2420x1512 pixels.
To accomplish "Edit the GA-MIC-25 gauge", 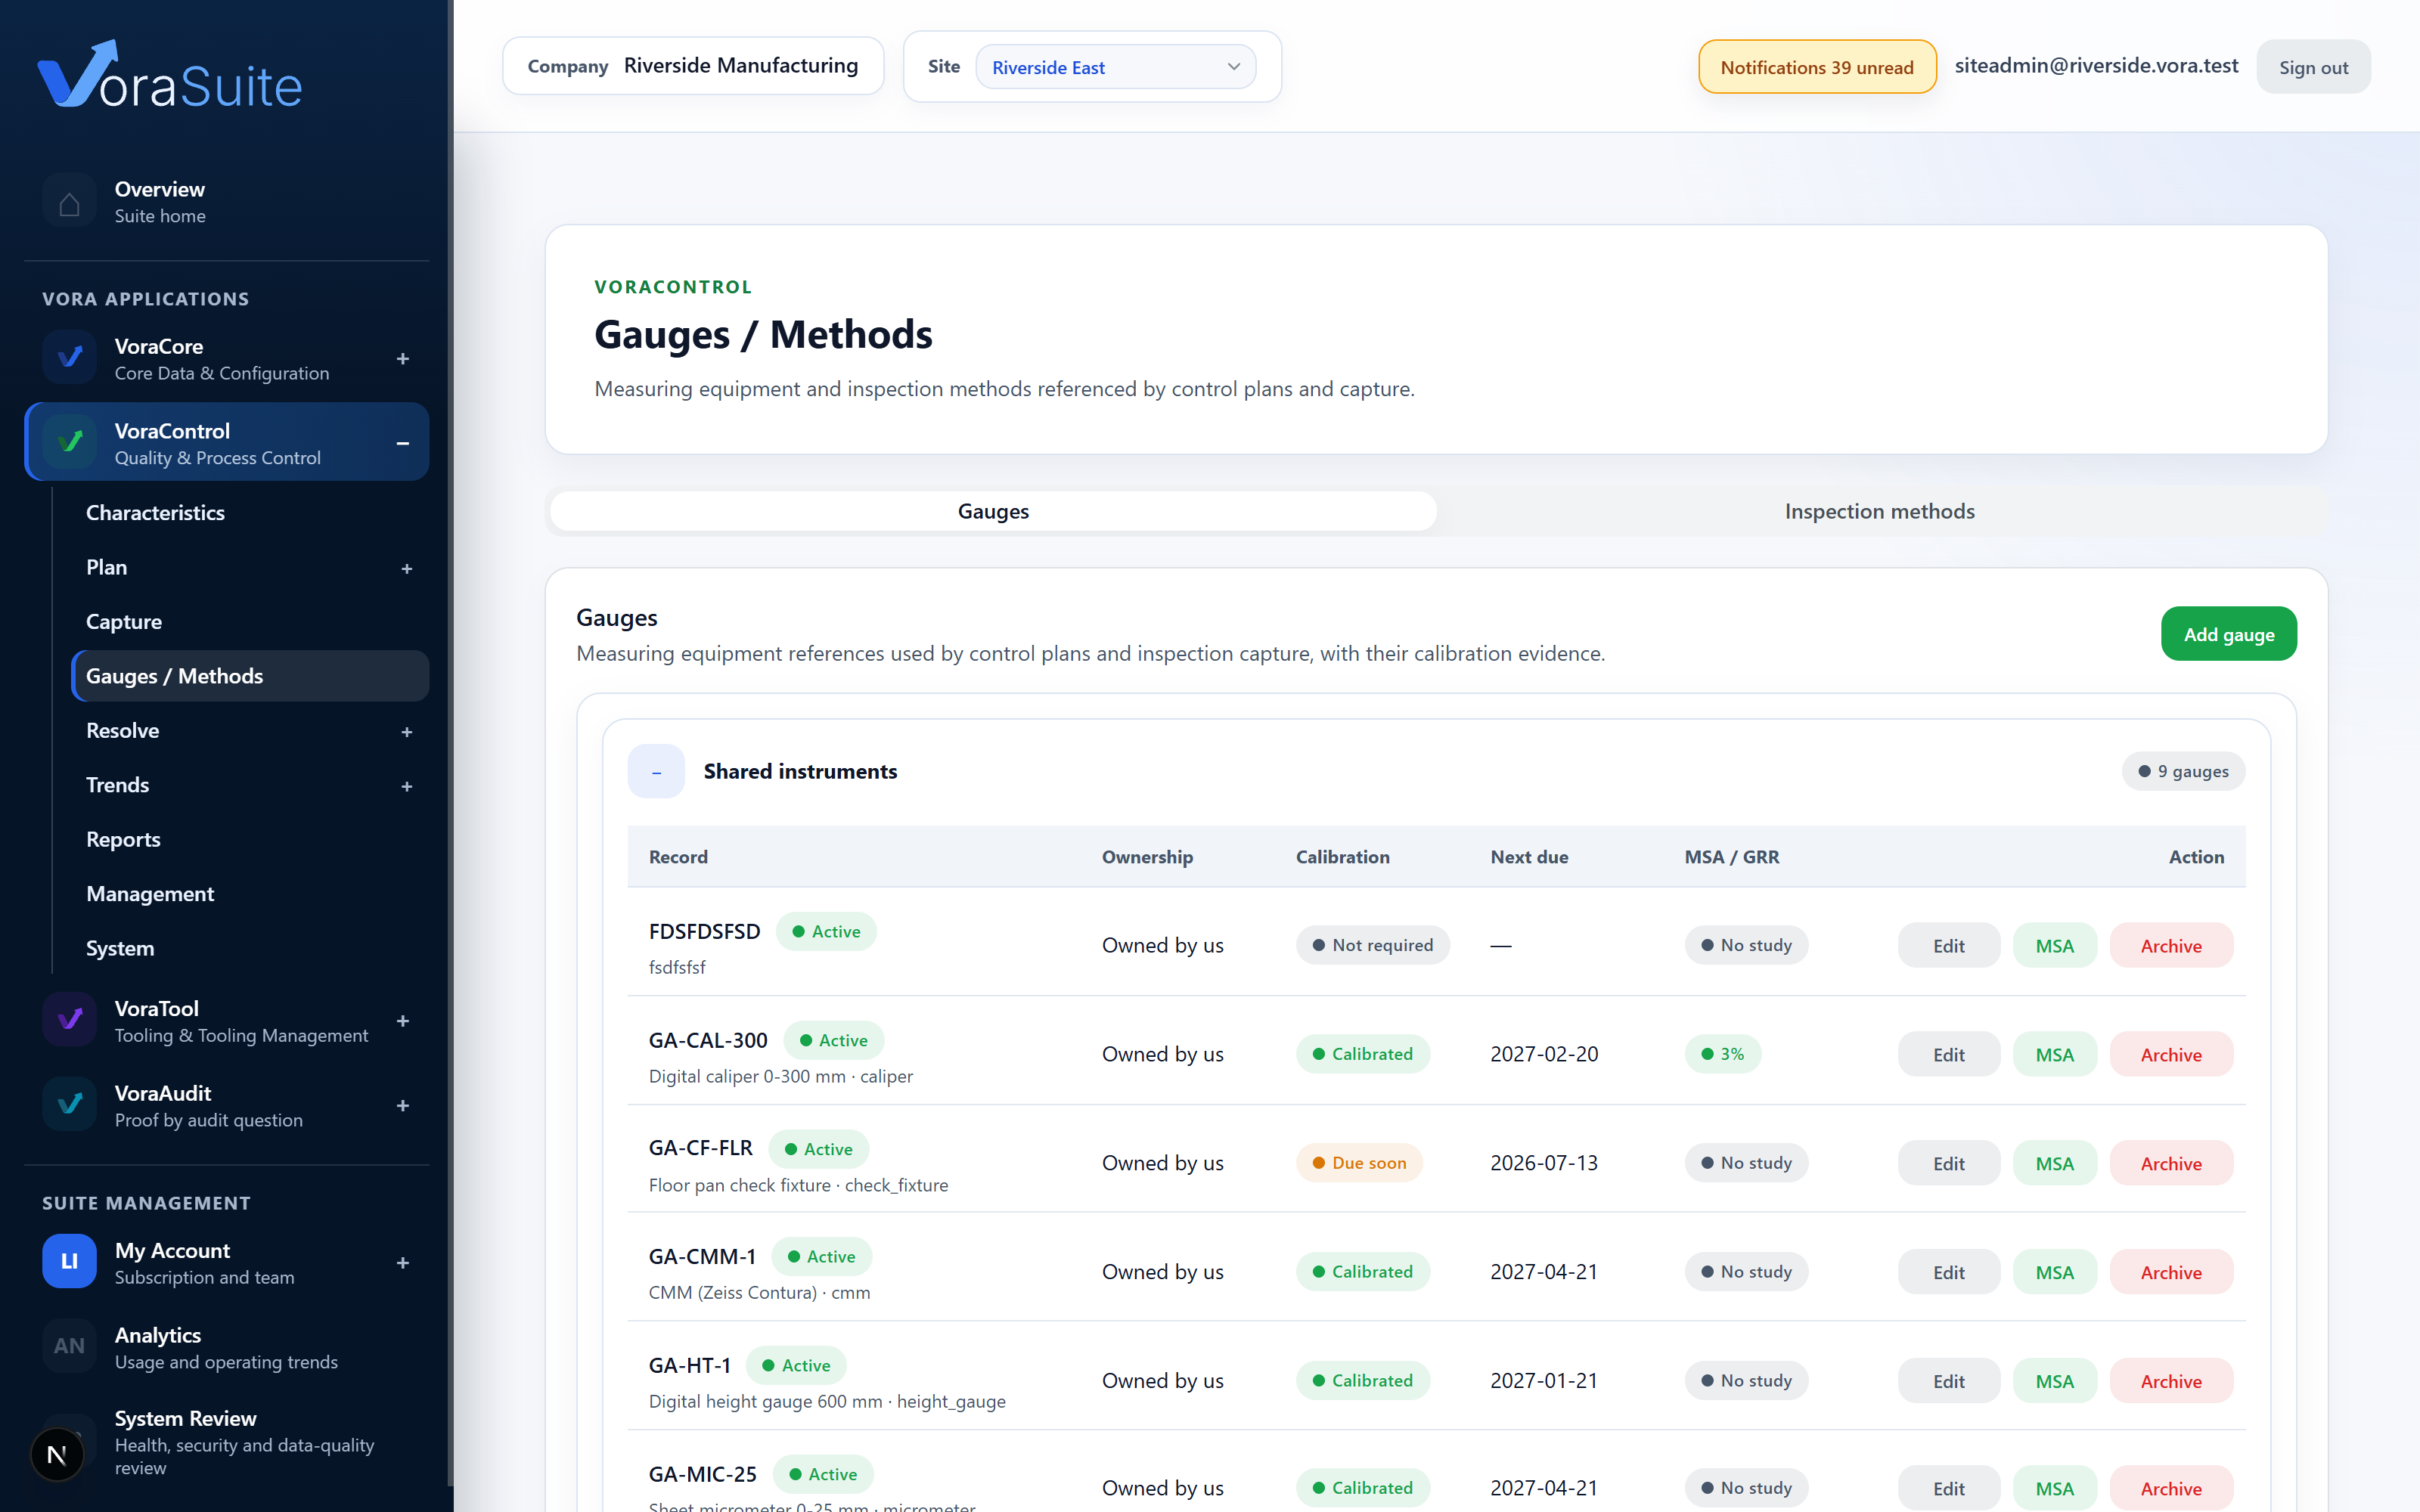I will pyautogui.click(x=1949, y=1488).
